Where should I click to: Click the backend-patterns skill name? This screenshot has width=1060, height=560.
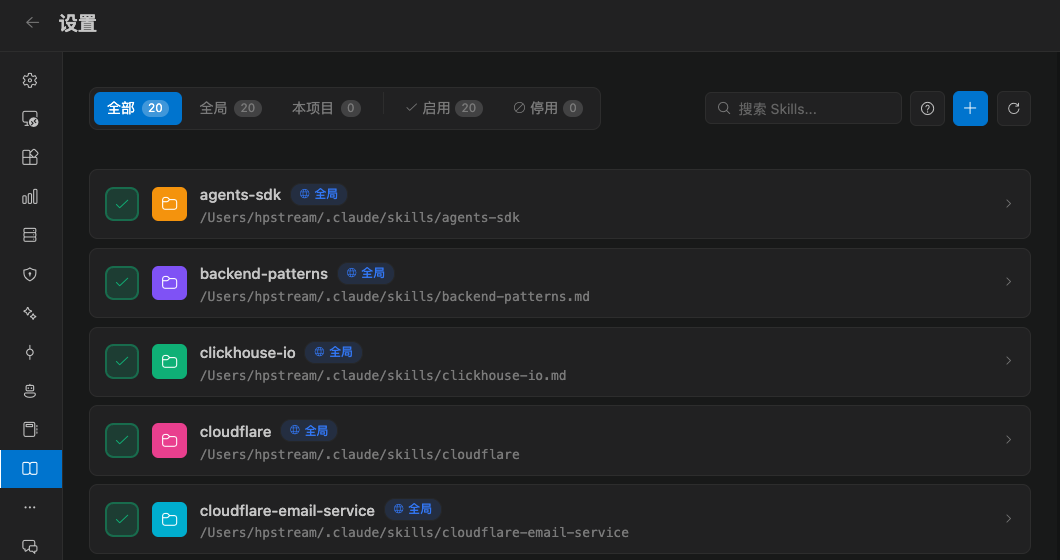[264, 274]
